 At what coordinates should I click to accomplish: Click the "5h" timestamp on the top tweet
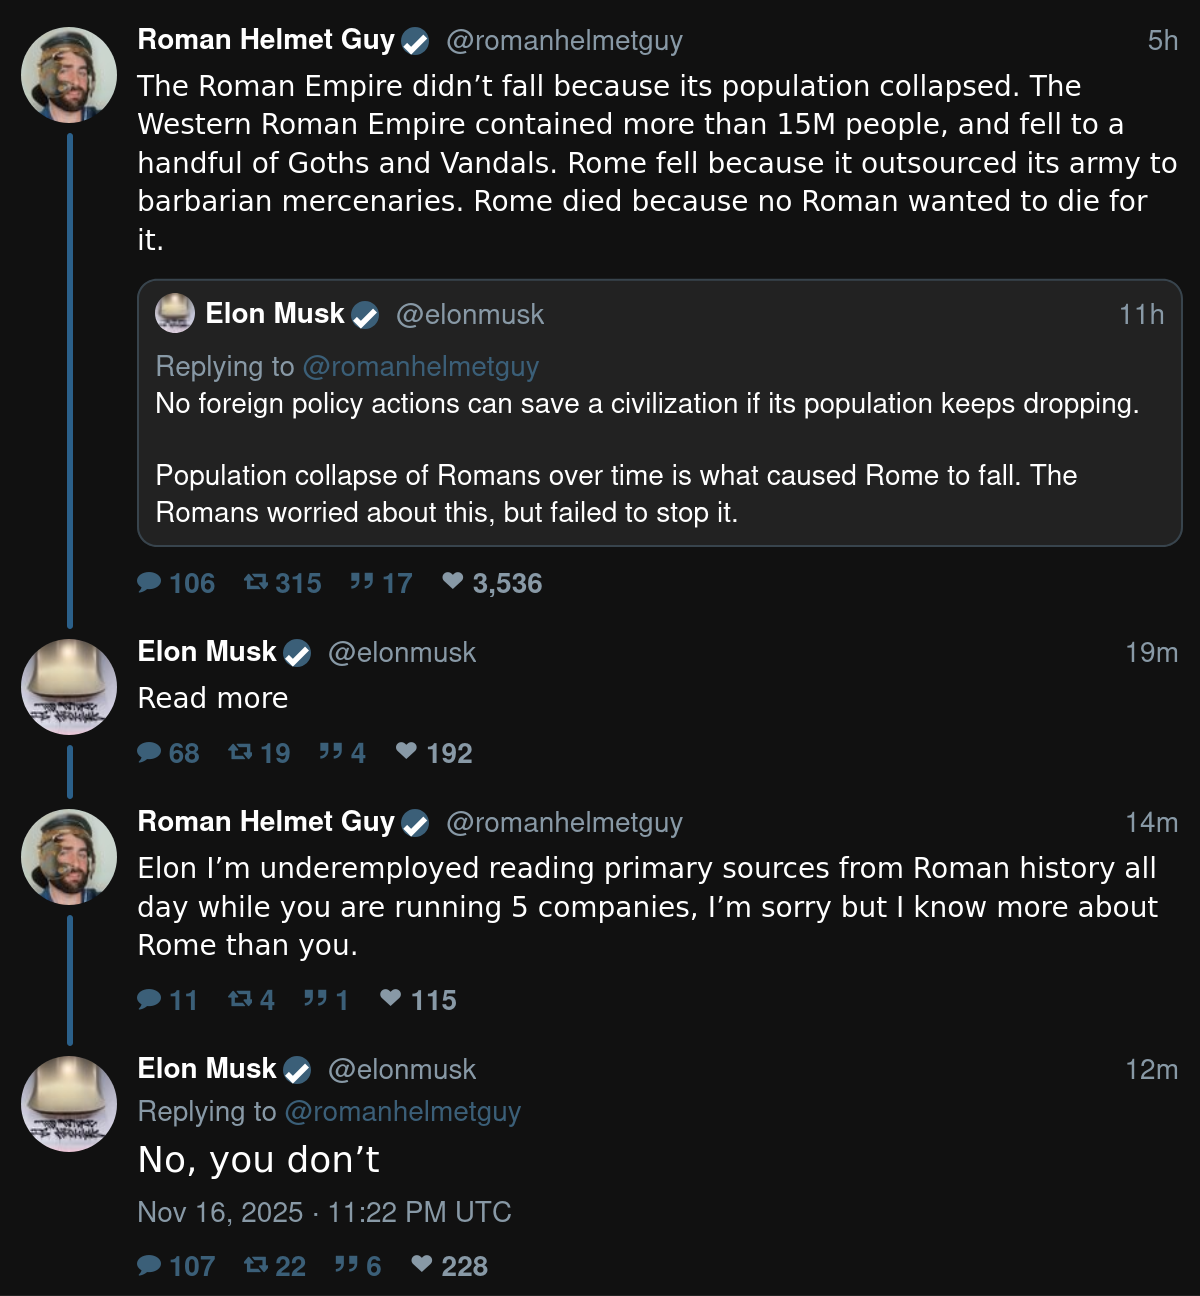1162,40
